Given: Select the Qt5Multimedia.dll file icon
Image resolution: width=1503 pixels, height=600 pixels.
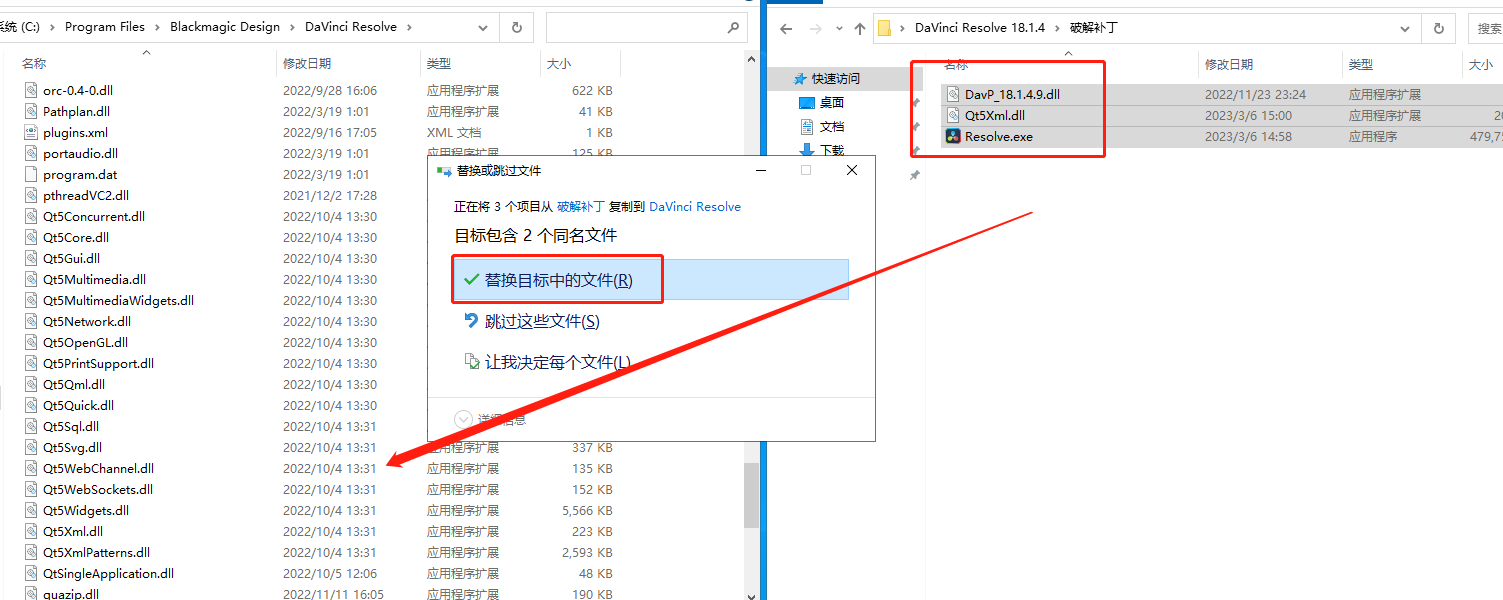Looking at the screenshot, I should (x=31, y=279).
